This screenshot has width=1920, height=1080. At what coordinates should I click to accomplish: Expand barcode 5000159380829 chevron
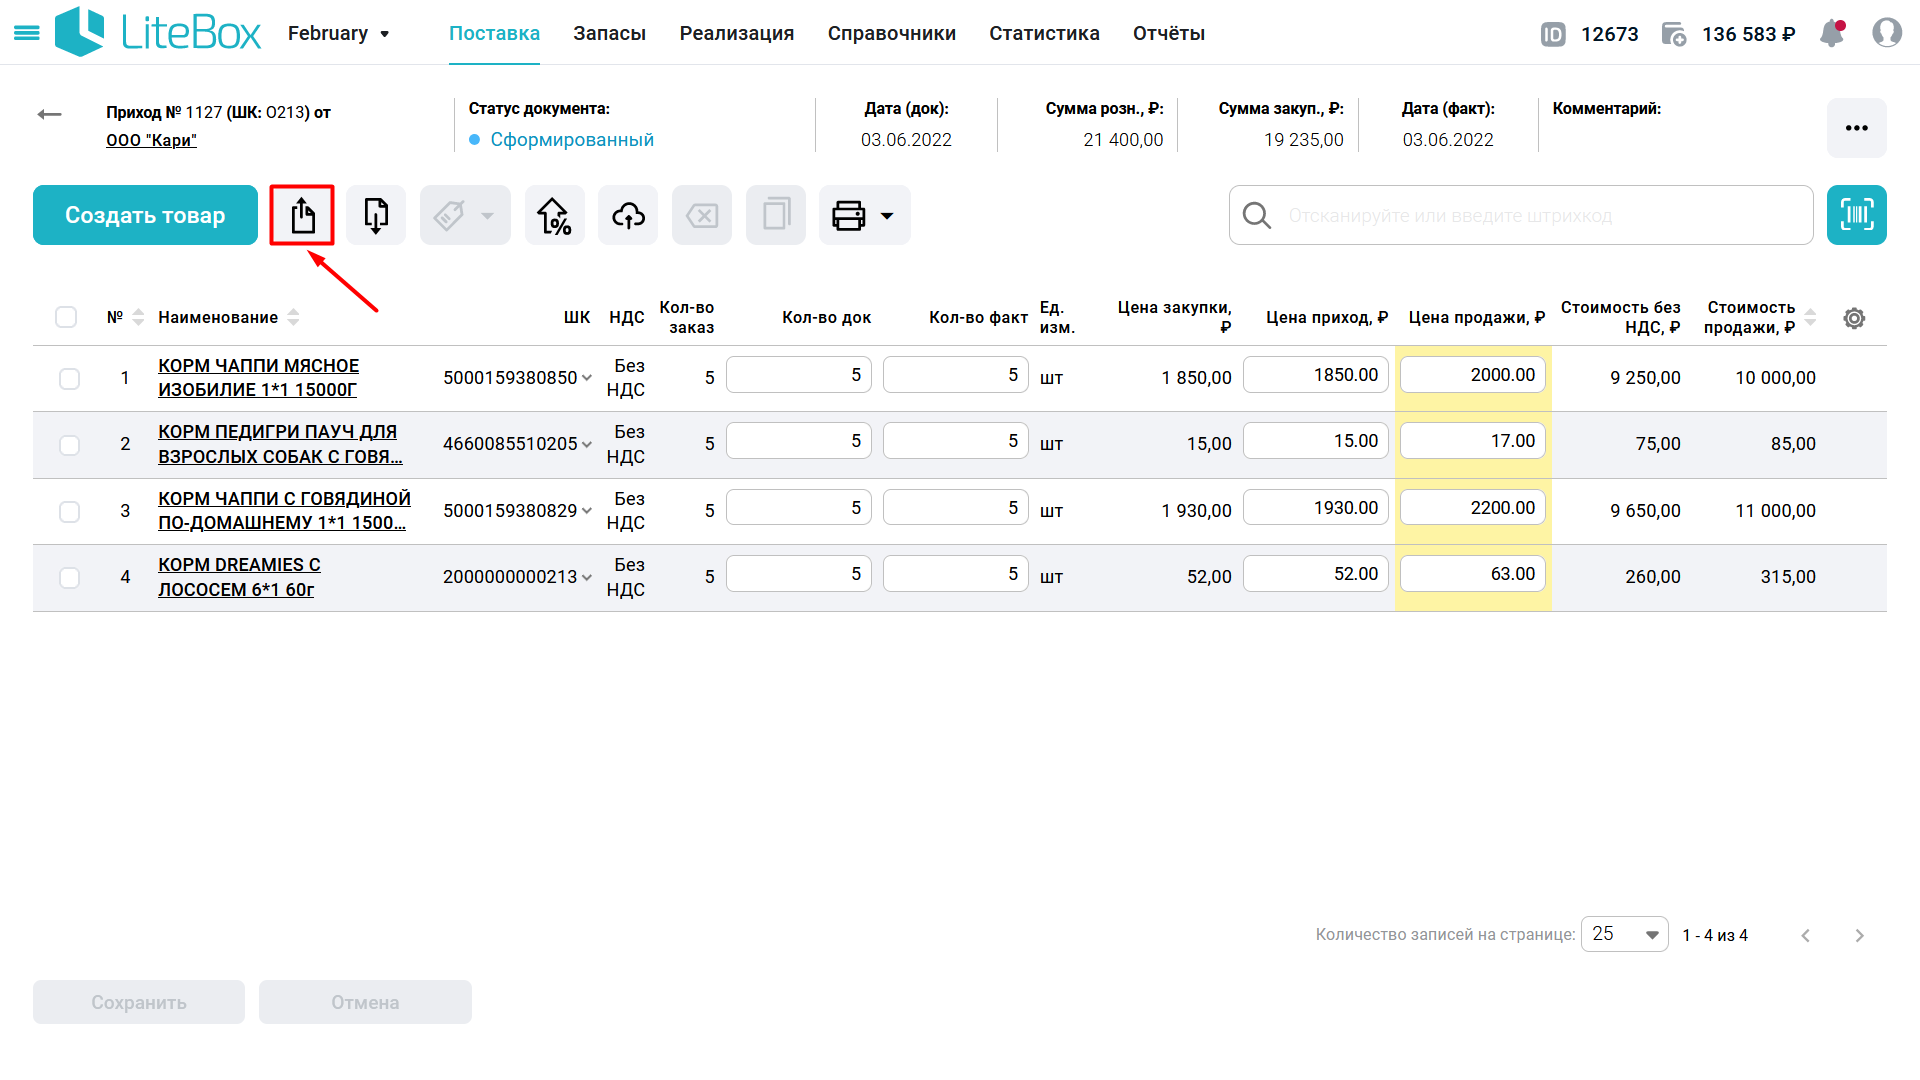[587, 511]
